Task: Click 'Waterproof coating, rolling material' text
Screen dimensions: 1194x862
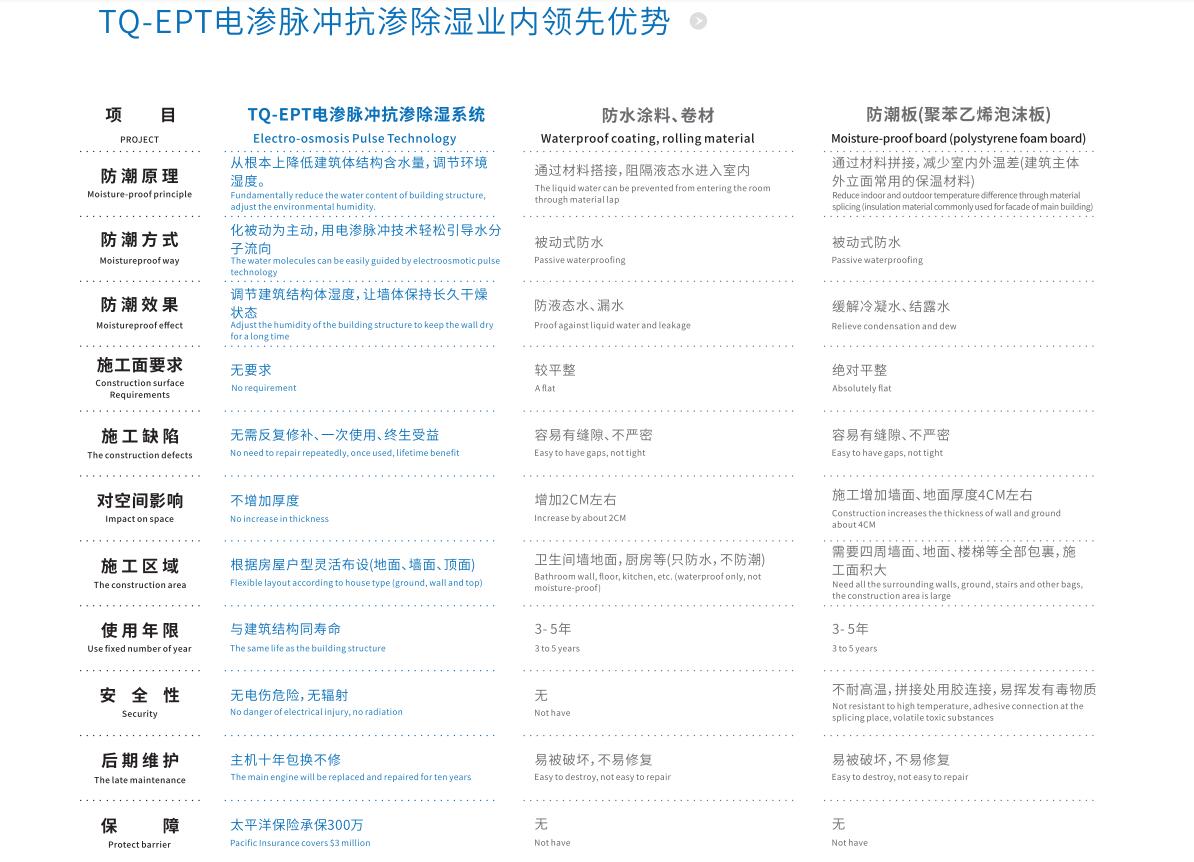Action: coord(647,139)
